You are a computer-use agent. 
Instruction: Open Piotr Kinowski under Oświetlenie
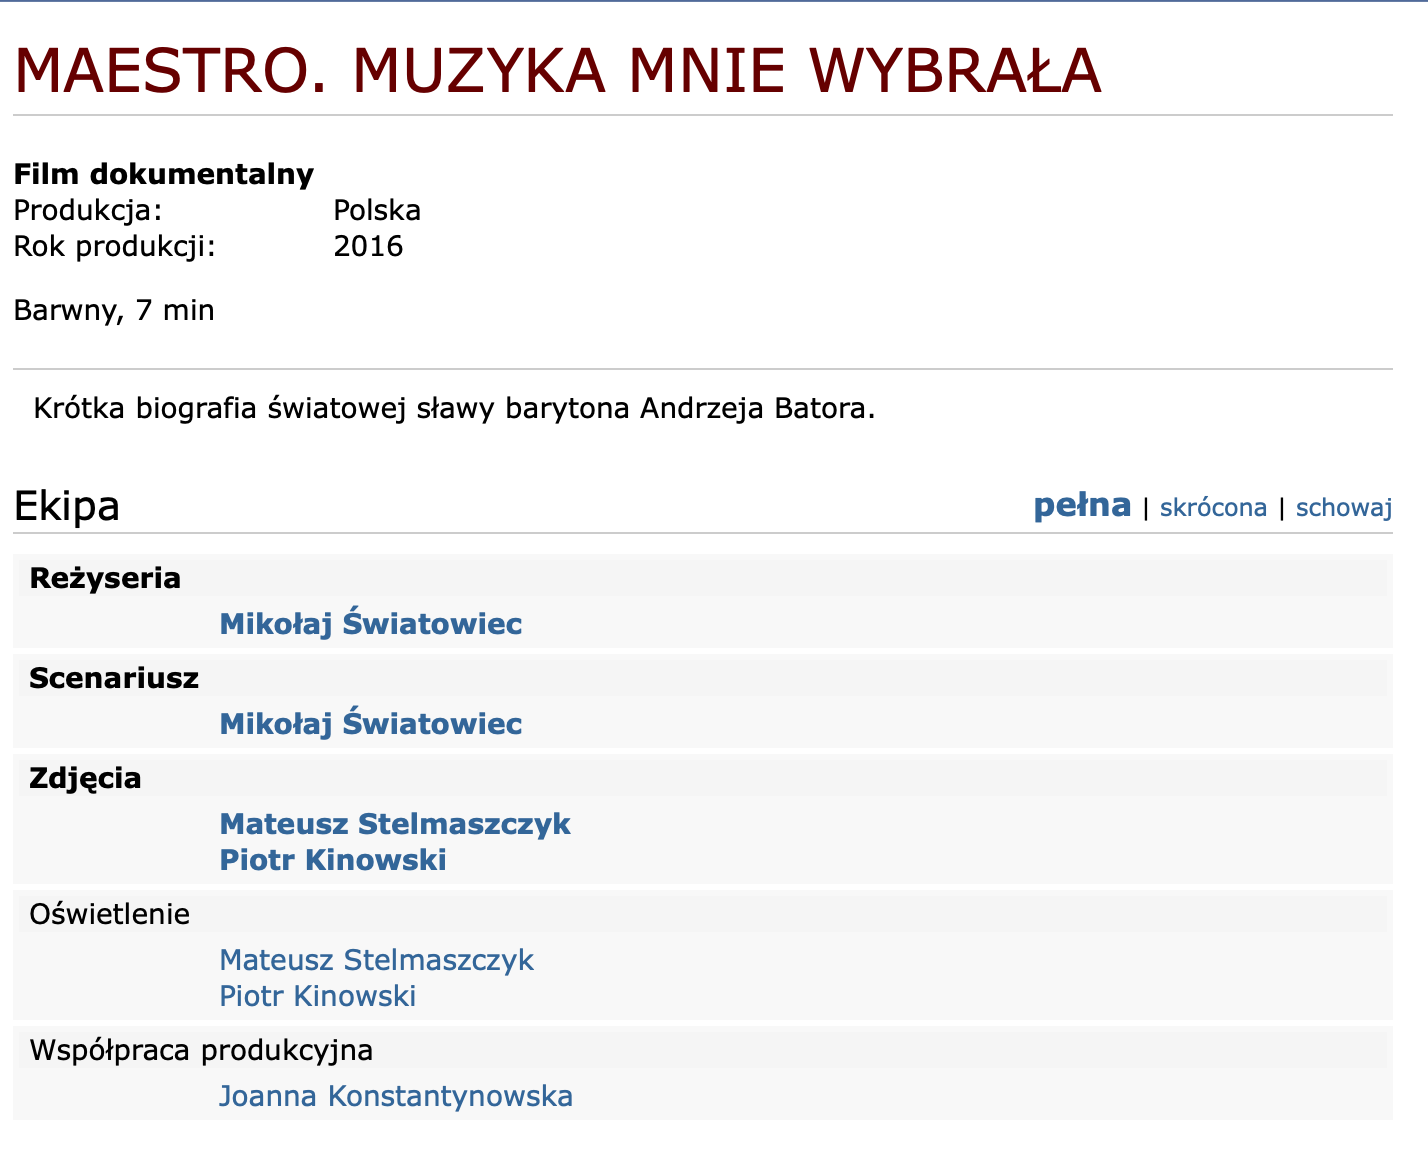(x=317, y=996)
